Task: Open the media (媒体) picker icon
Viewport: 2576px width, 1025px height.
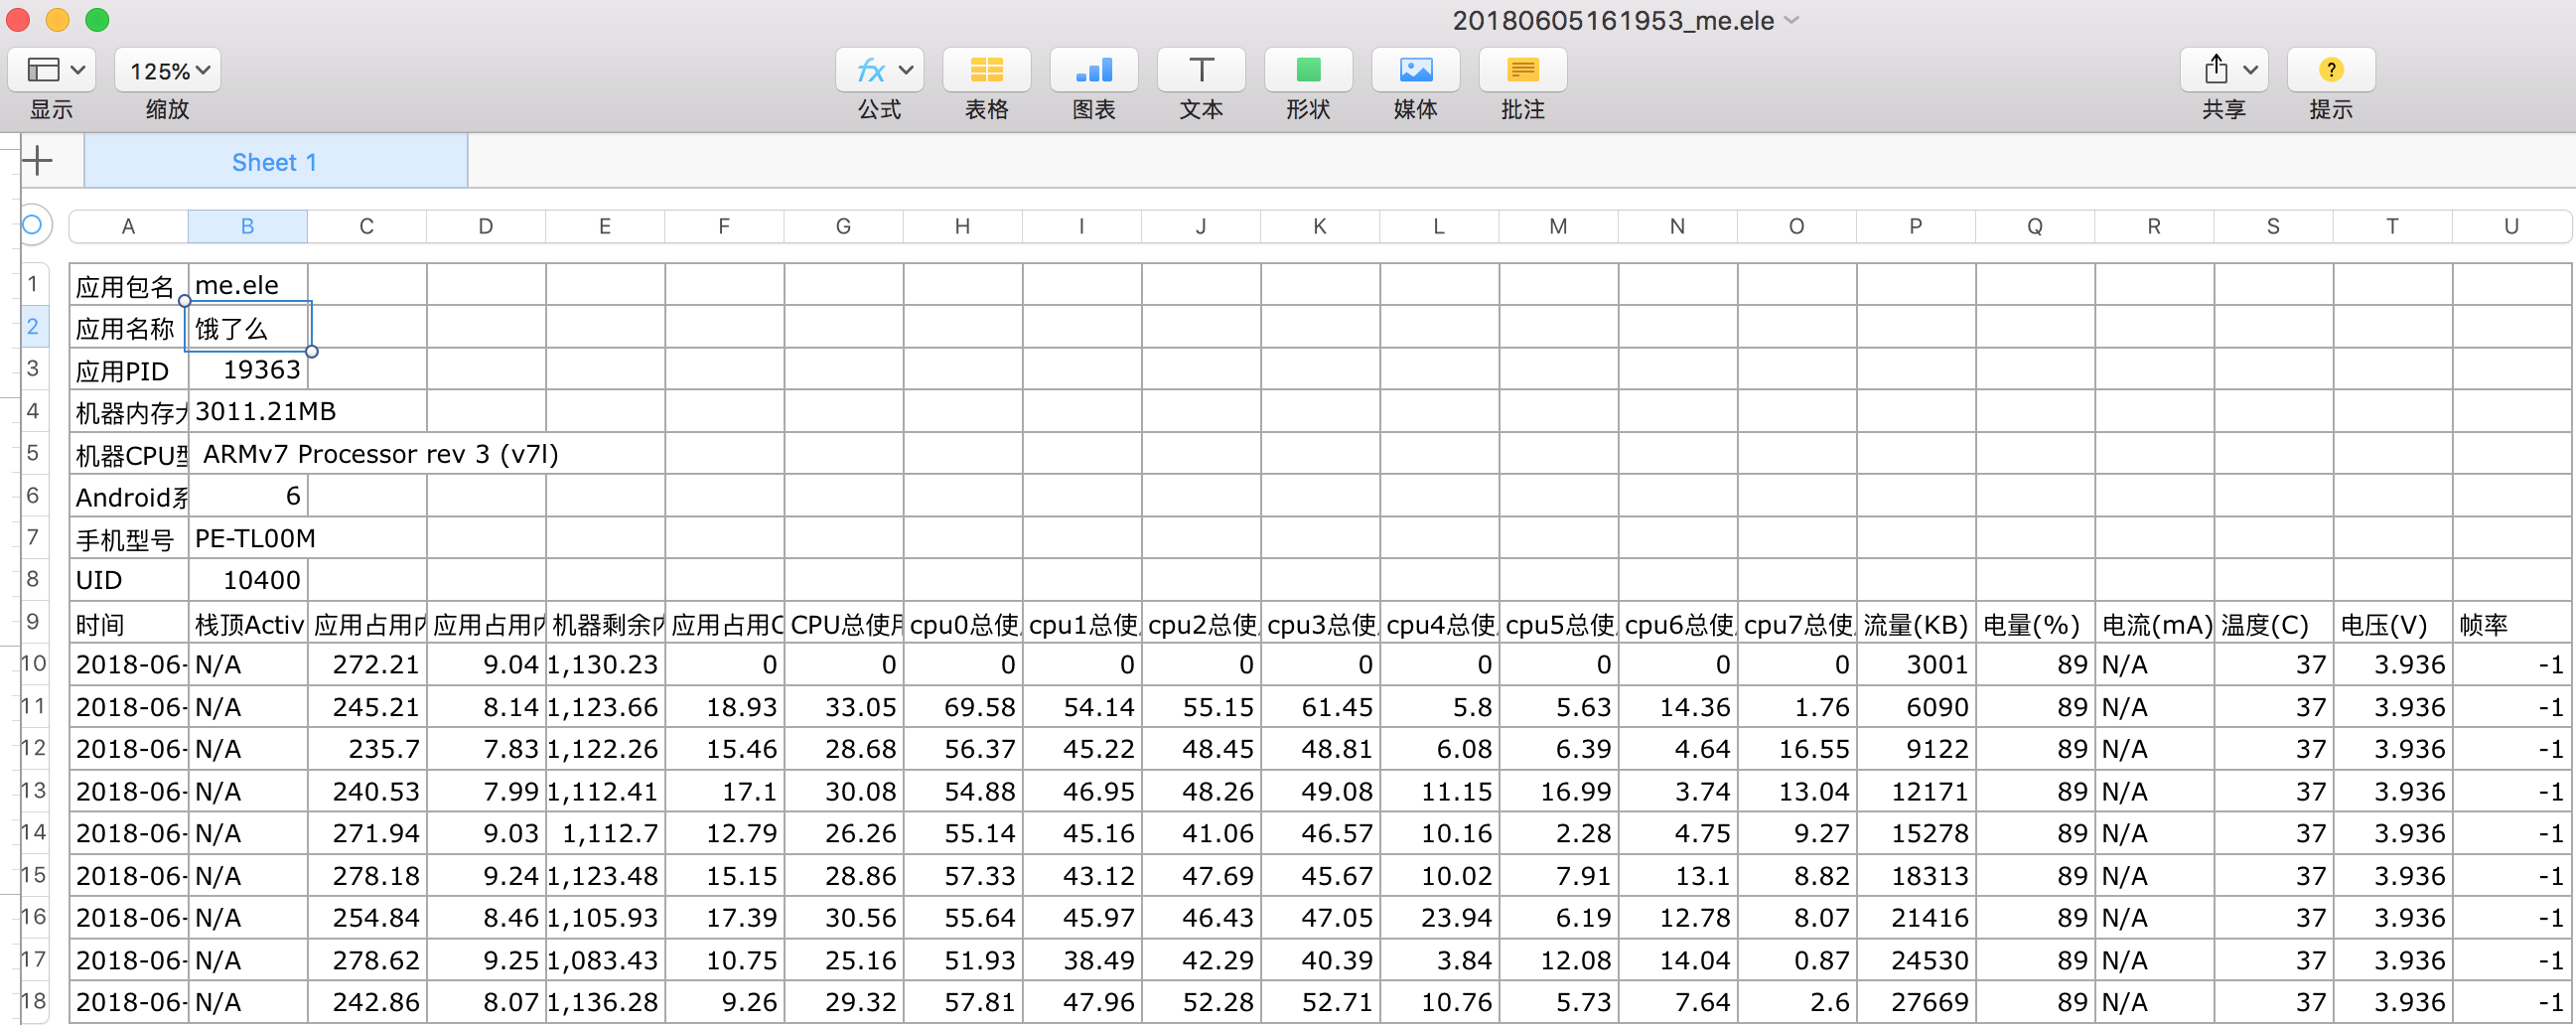Action: 1415,70
